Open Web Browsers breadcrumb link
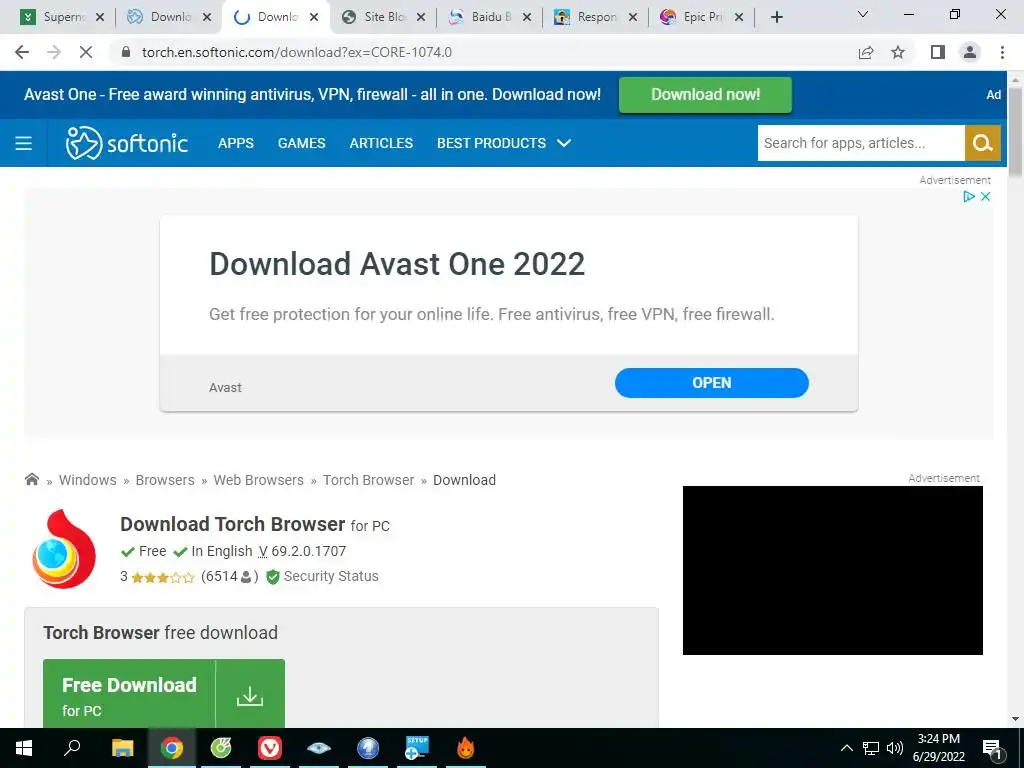 pos(259,480)
